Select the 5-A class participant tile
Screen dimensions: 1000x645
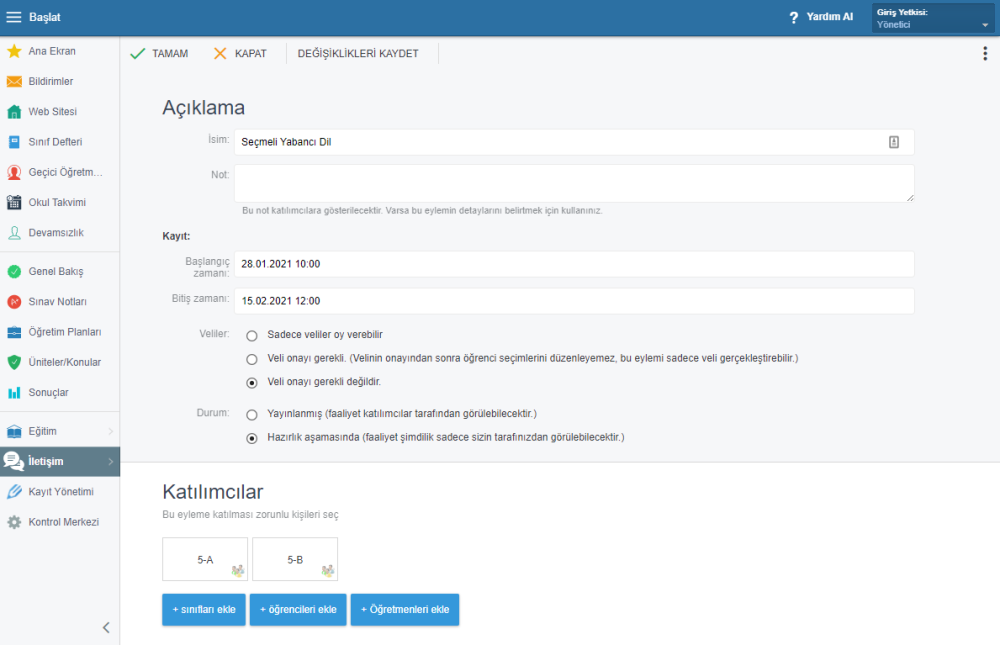point(205,560)
